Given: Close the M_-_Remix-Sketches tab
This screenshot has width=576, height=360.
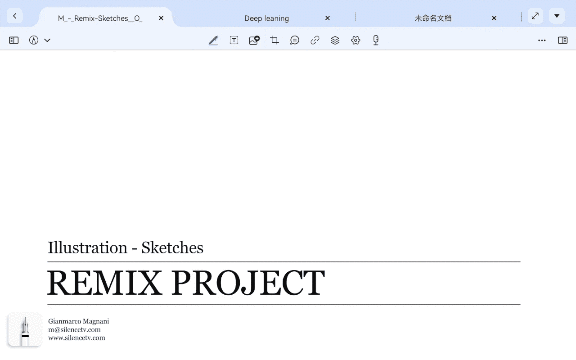Looking at the screenshot, I should 161,18.
